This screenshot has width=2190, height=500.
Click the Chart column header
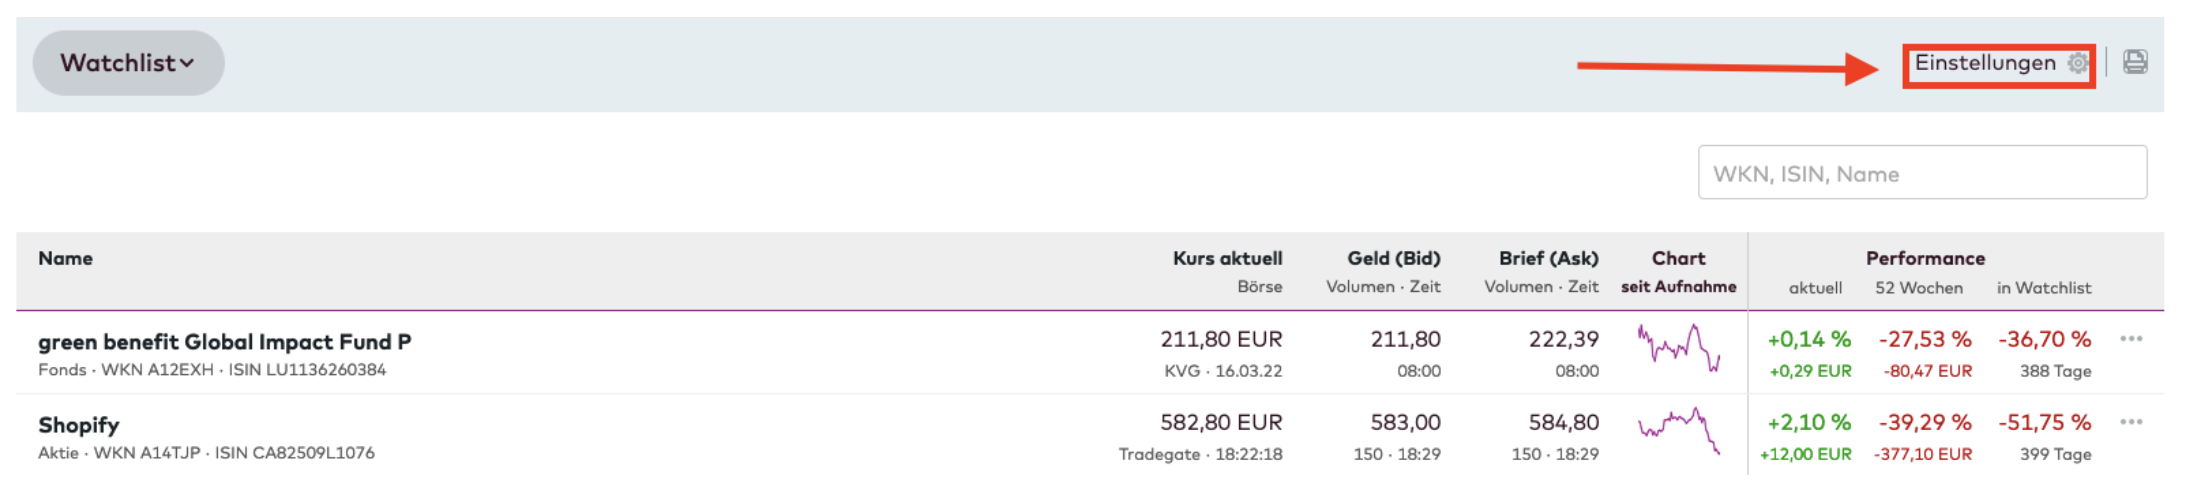(1678, 258)
